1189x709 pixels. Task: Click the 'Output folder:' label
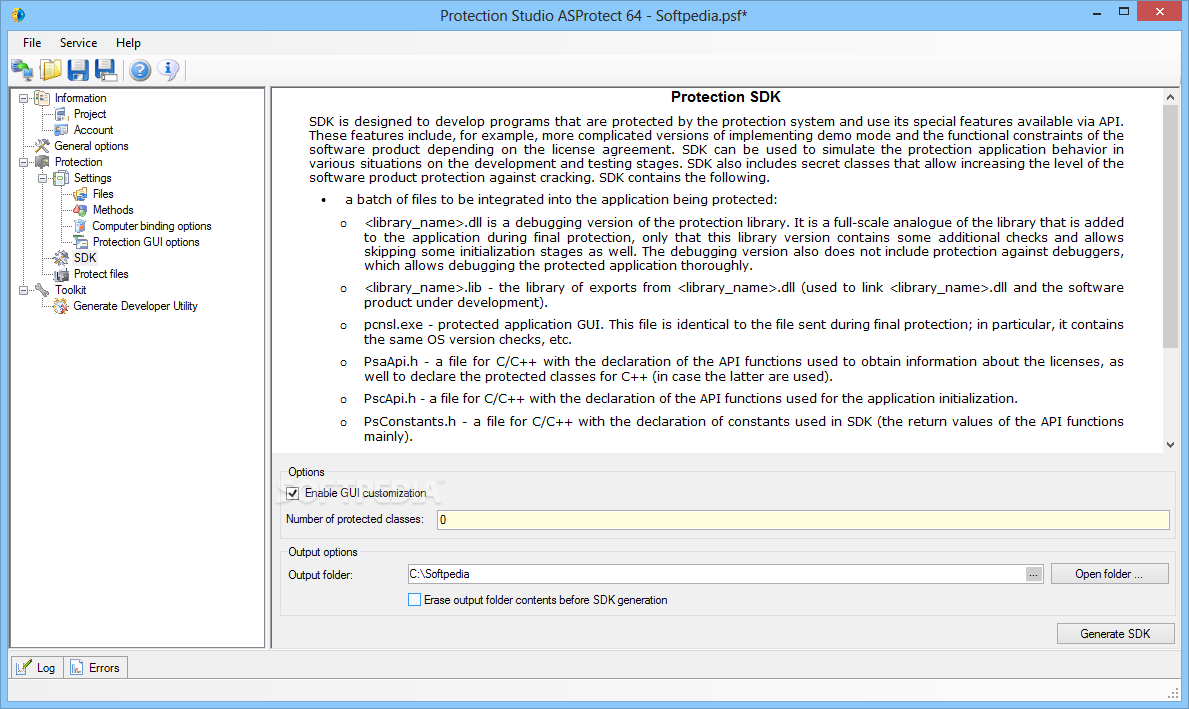pos(320,575)
